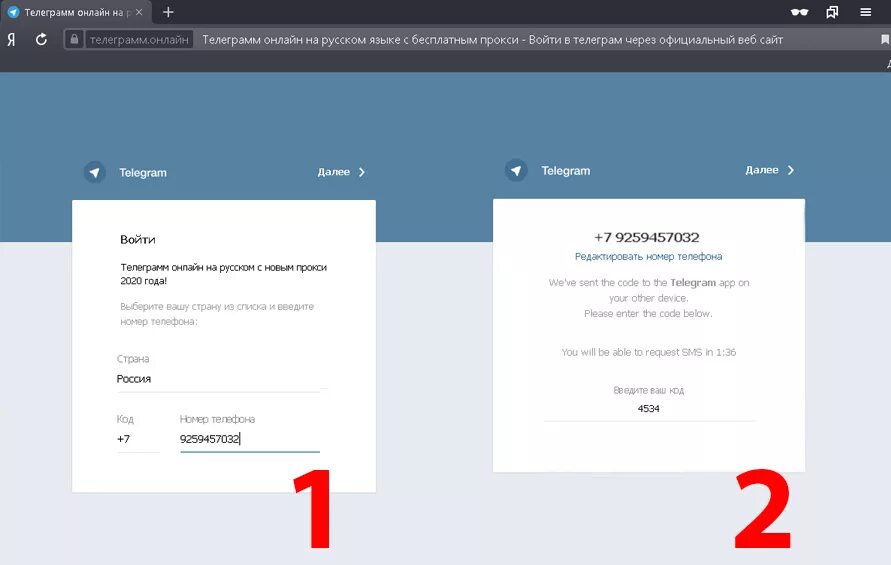Open a new tab with the plus icon
This screenshot has width=891, height=565.
point(168,12)
